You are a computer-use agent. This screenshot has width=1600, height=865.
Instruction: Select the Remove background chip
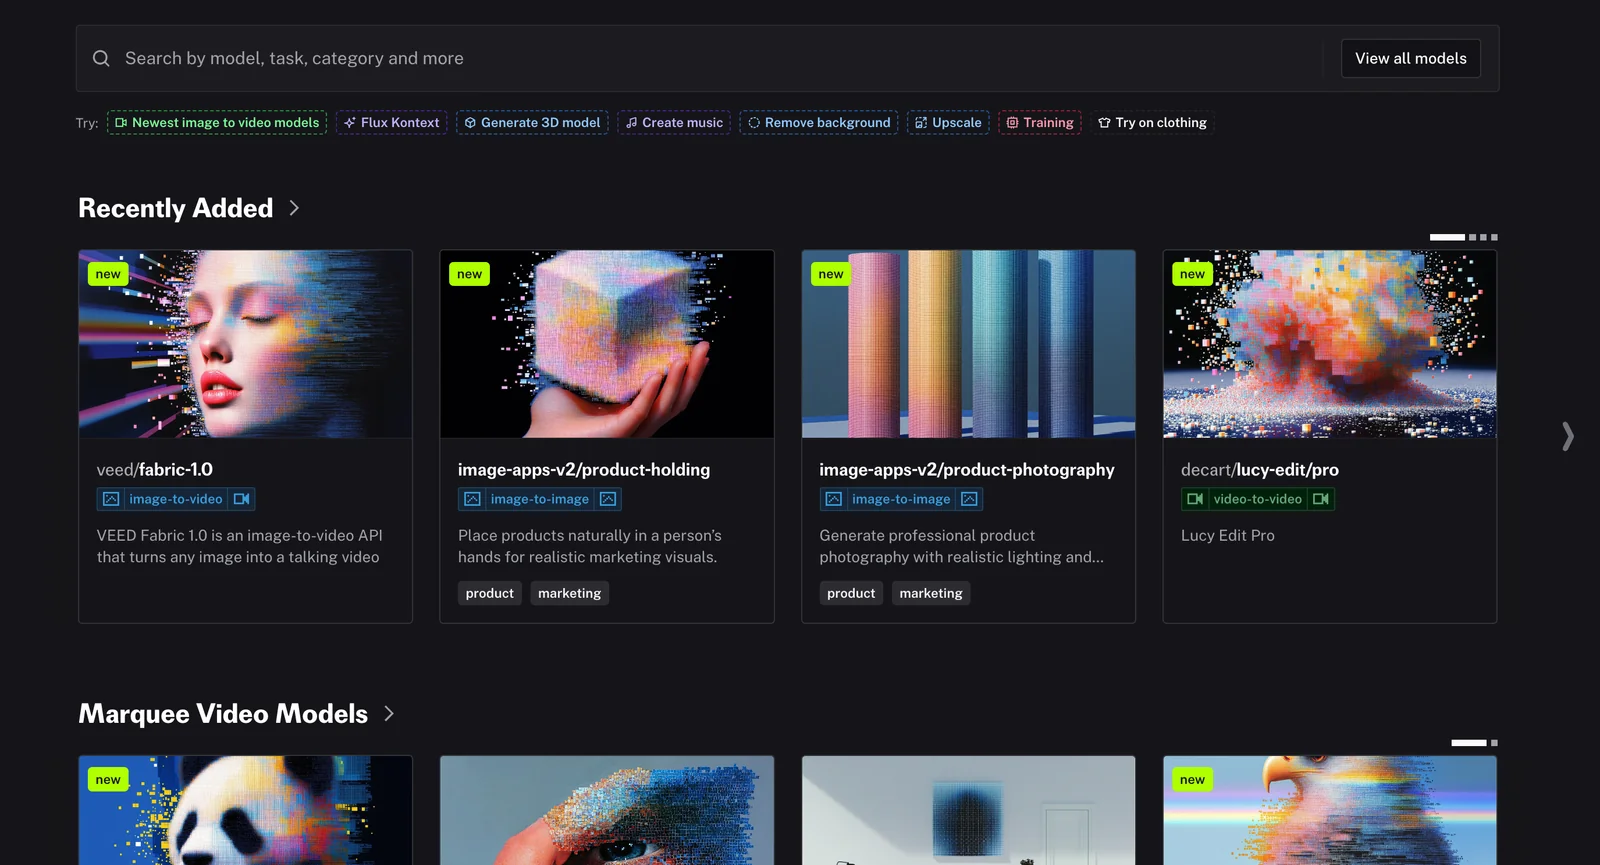pos(819,123)
